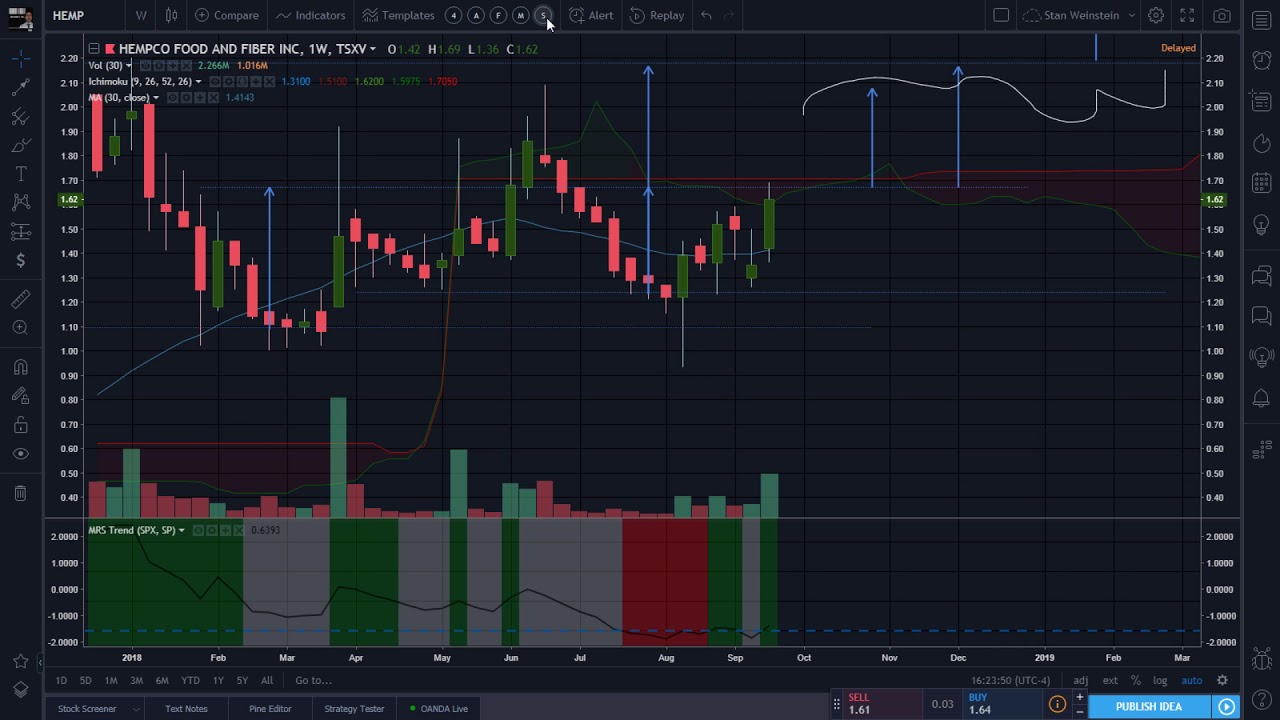
Task: Open favorites star in left toolbar
Action: click(20, 661)
